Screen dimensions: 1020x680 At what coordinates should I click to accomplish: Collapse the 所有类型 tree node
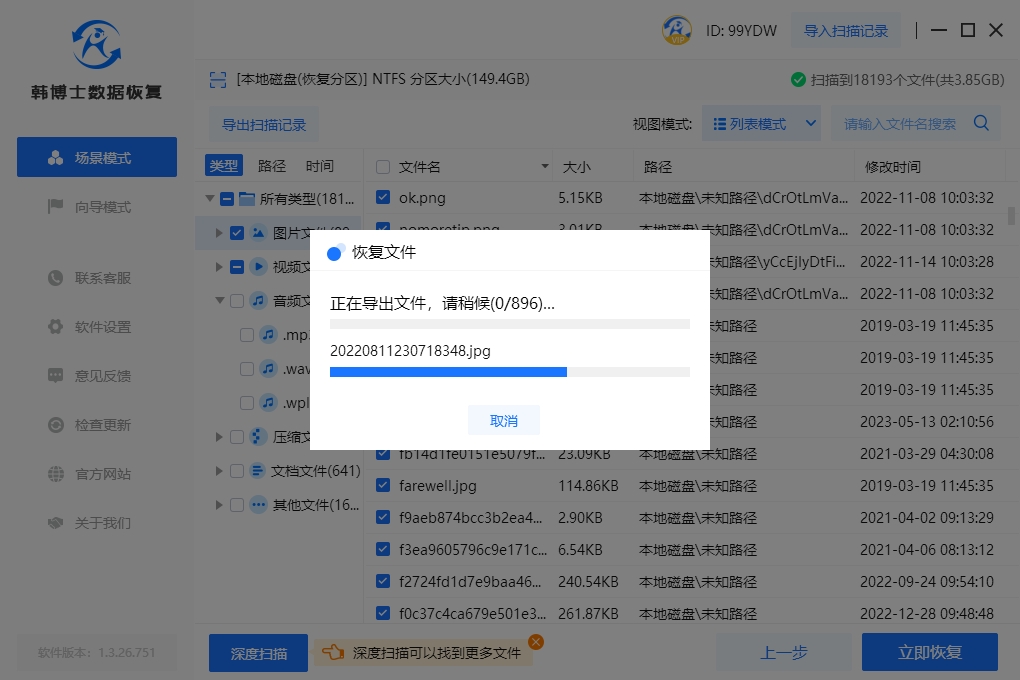209,199
